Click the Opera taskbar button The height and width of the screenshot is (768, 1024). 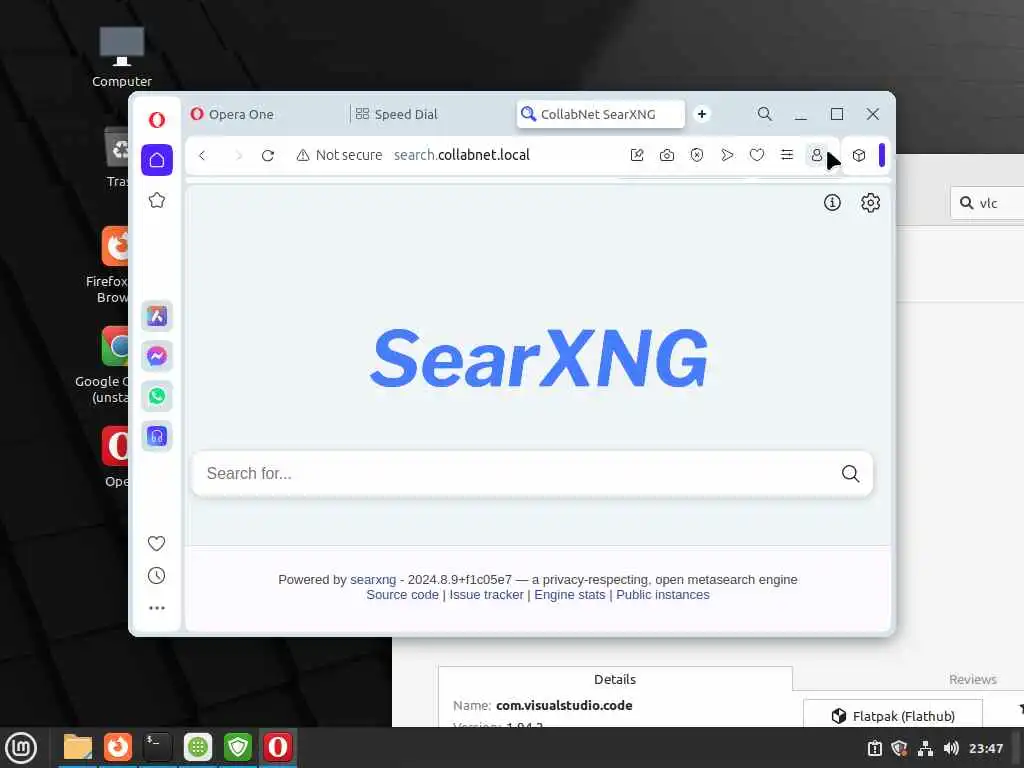point(278,748)
